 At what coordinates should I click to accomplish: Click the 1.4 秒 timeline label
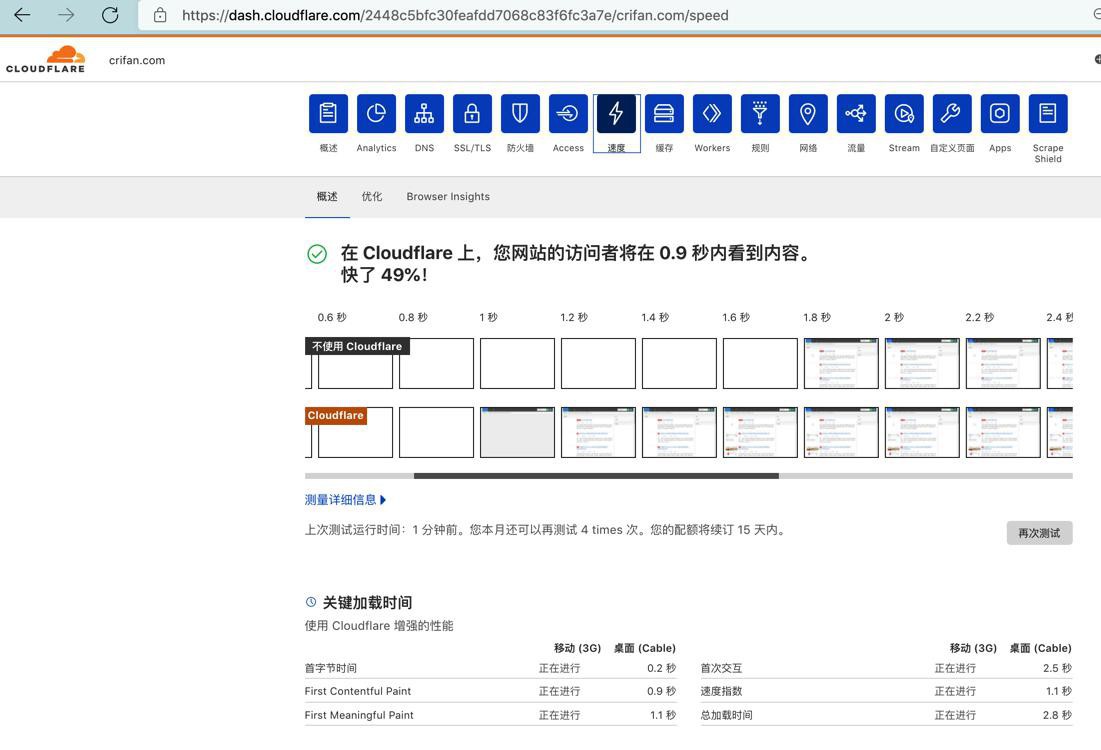(655, 317)
